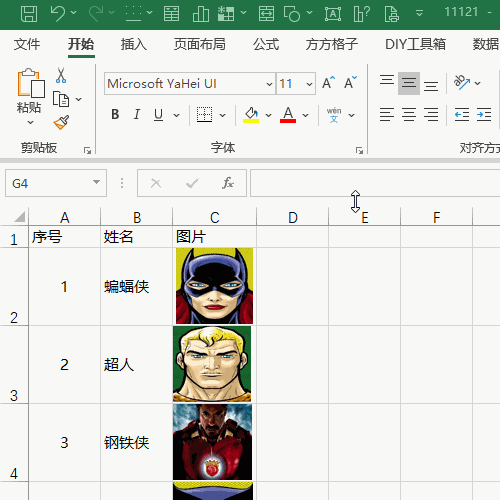Click the 粘贴 paste clipboard icon
This screenshot has width=500, height=500.
(31, 83)
